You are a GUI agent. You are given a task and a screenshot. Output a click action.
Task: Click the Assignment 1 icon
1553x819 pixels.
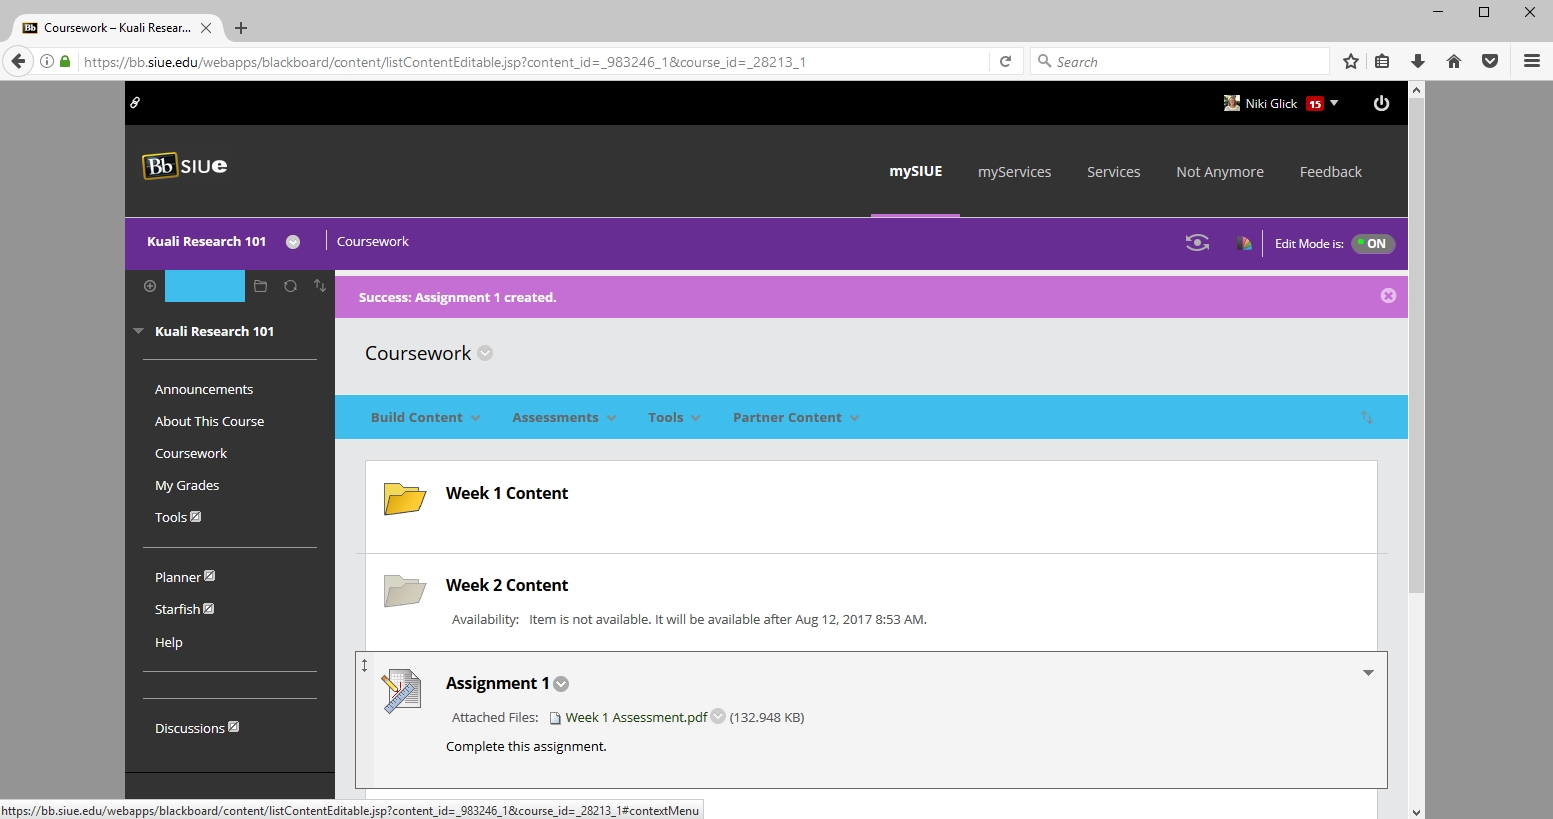click(402, 691)
